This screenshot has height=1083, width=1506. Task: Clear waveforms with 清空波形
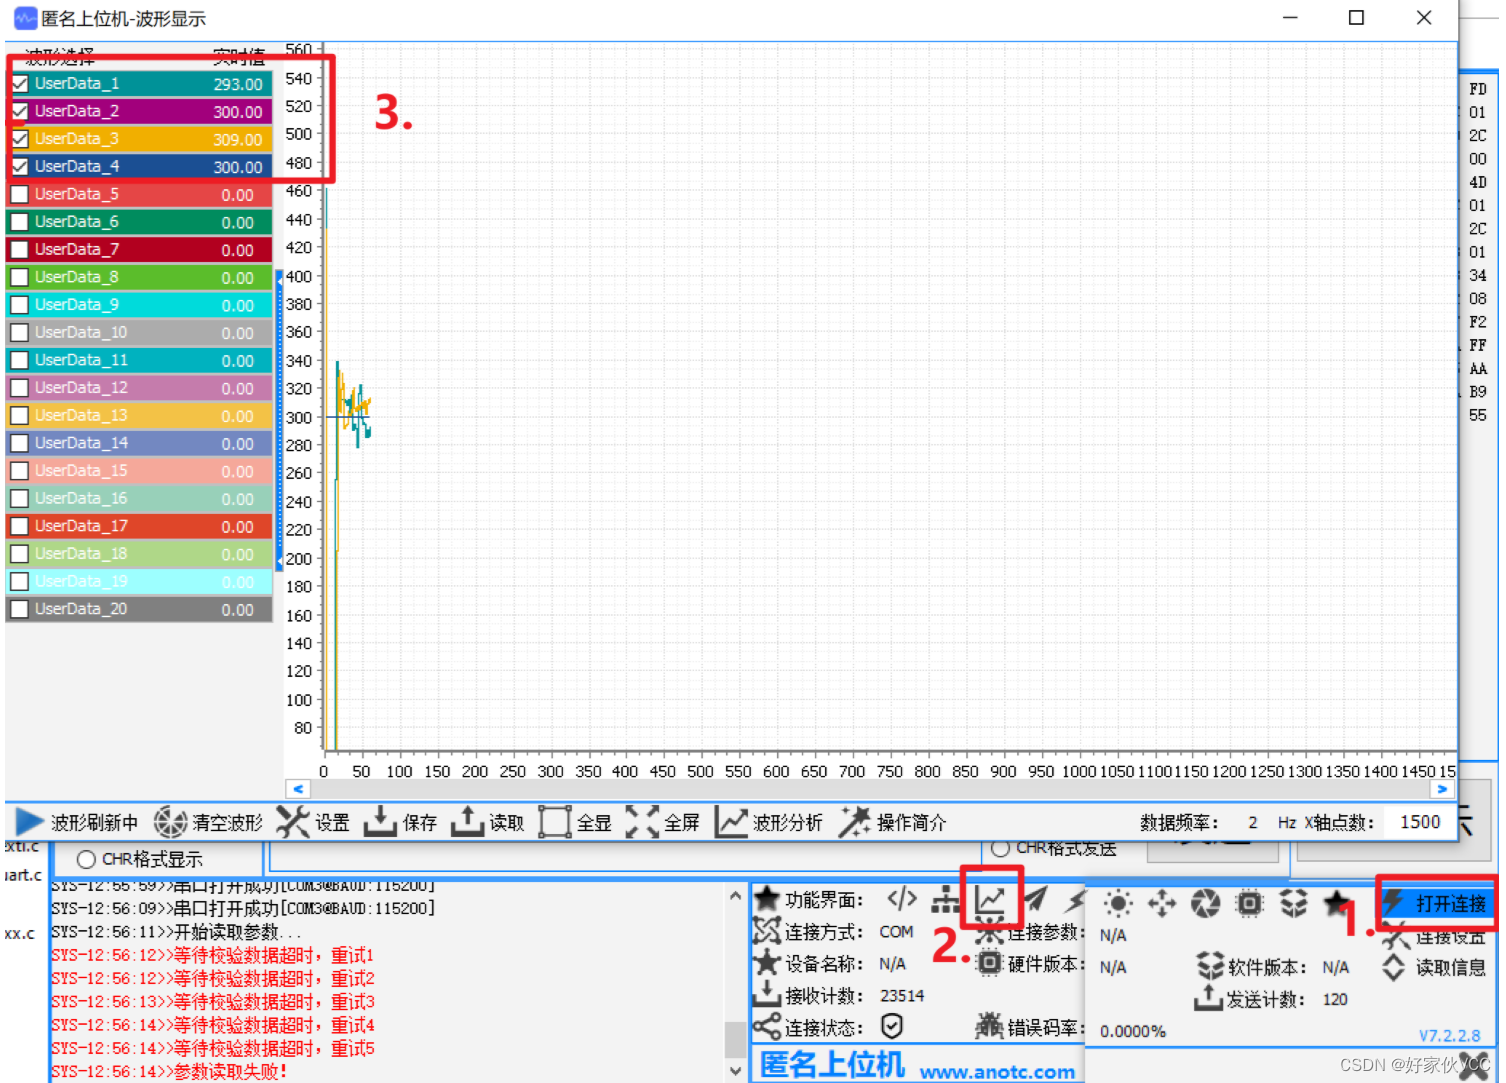209,822
